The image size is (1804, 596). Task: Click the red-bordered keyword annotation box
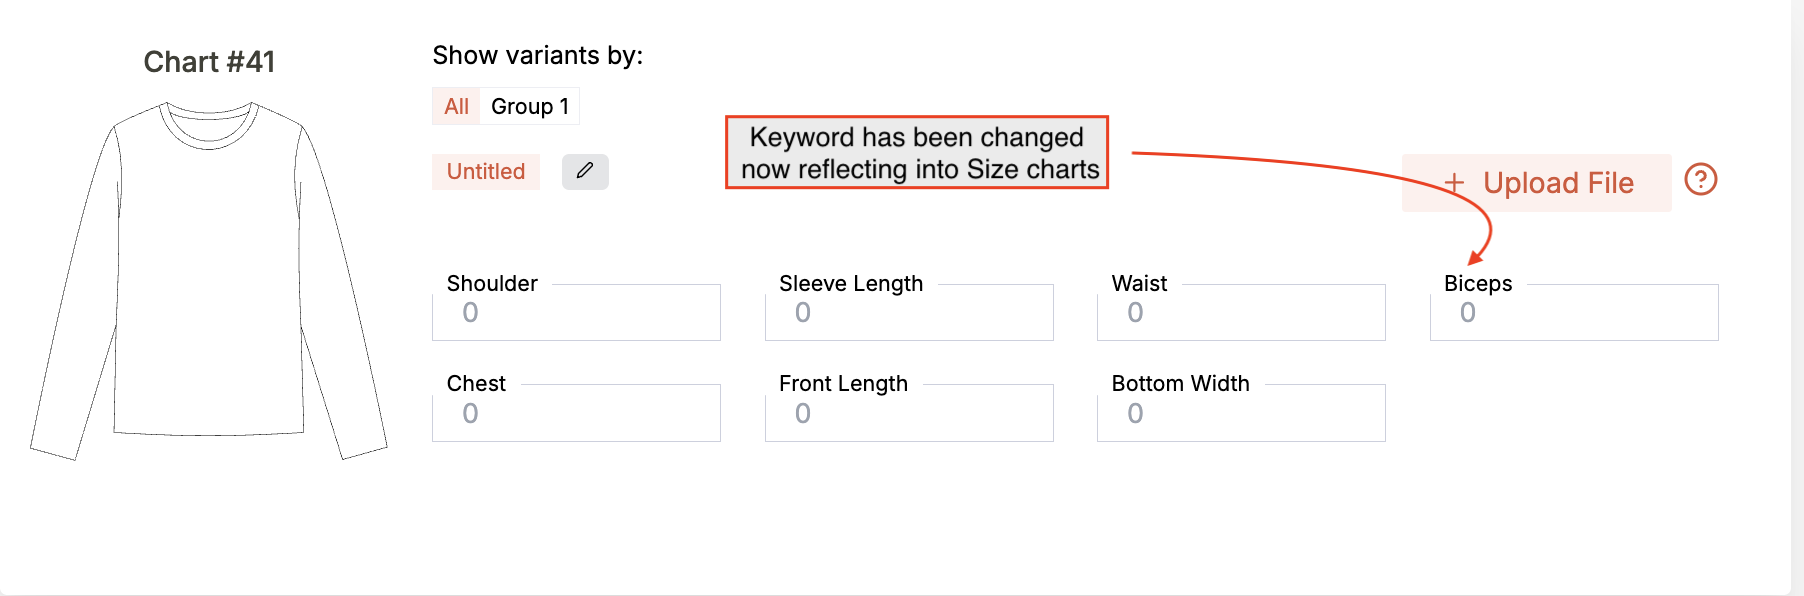(917, 152)
